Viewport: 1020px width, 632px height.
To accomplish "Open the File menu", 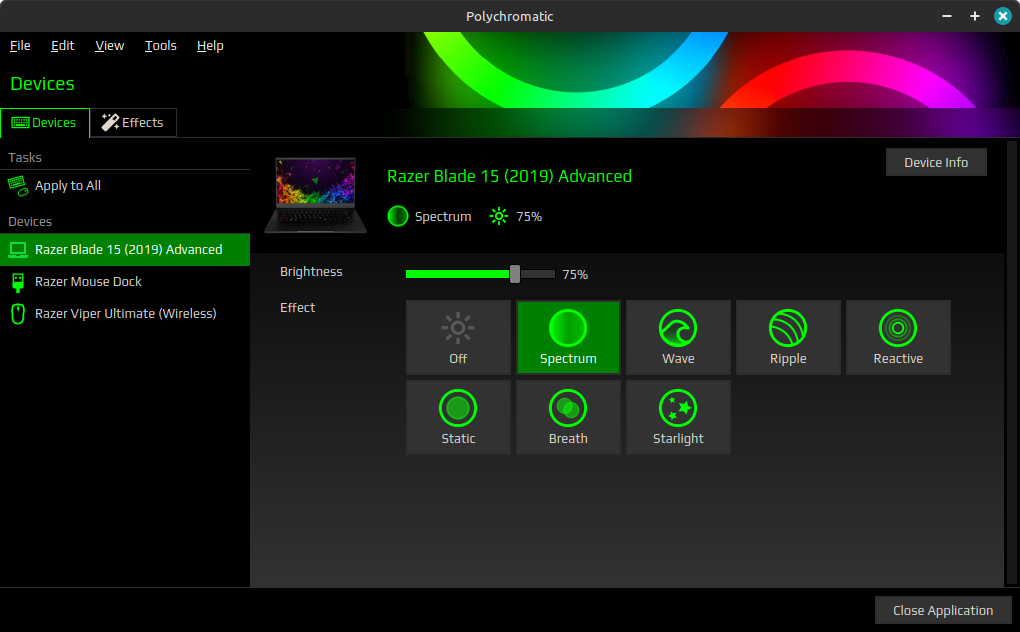I will (20, 46).
